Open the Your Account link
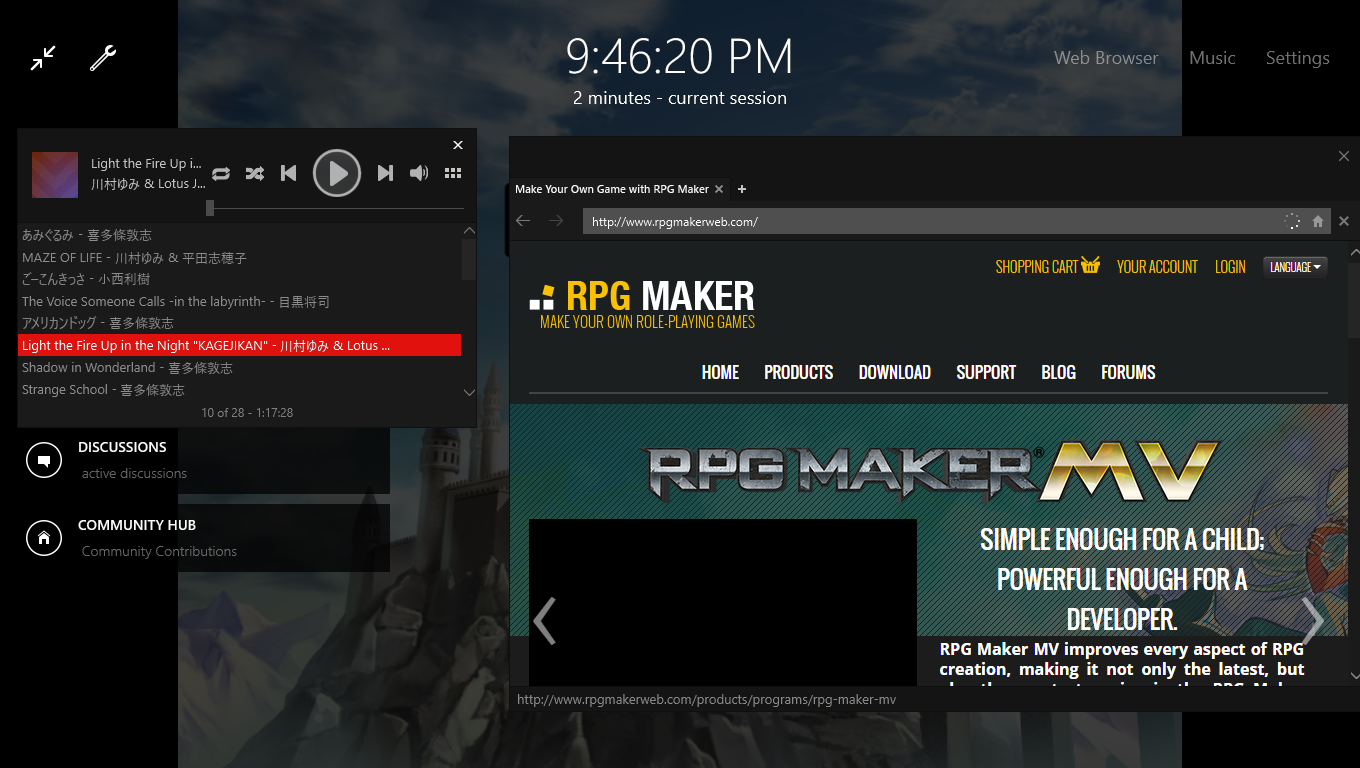 point(1157,266)
